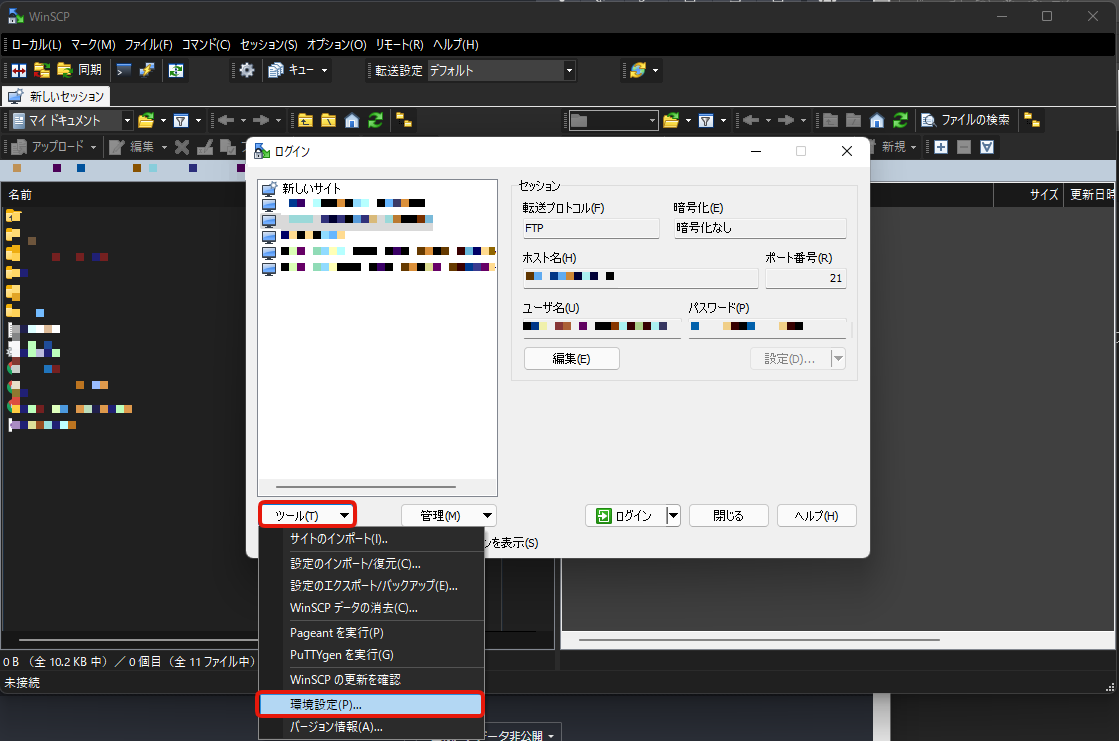Click the gear preferences icon in main toolbar
1119x741 pixels.
pyautogui.click(x=247, y=70)
